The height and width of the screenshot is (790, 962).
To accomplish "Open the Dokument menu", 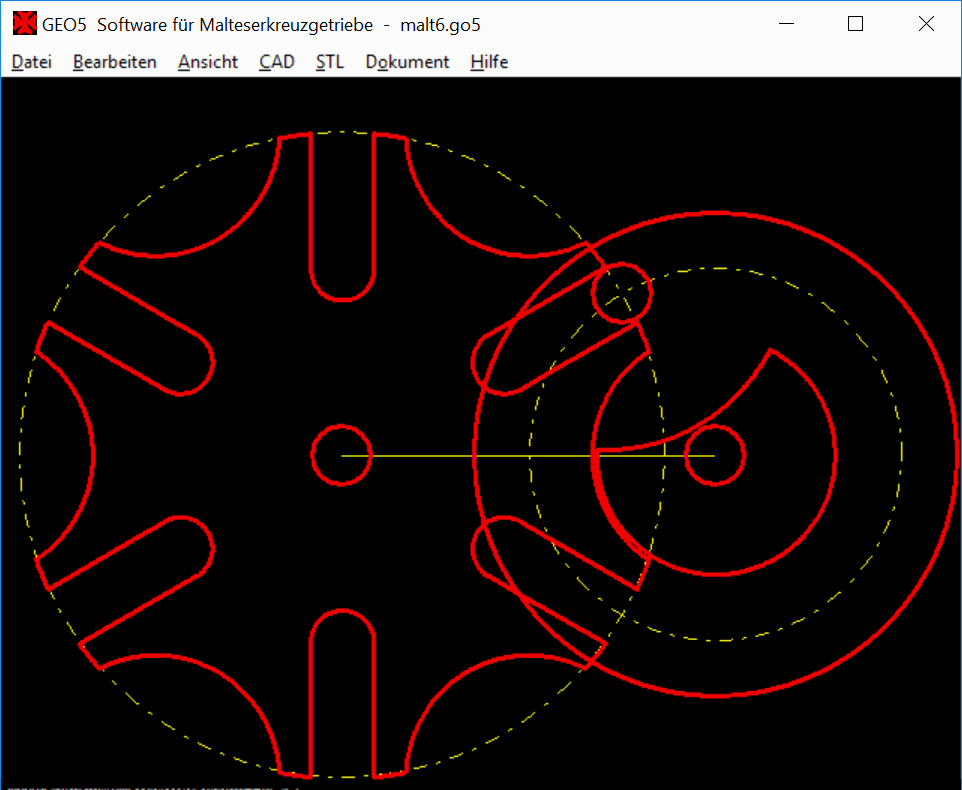I will click(x=407, y=62).
